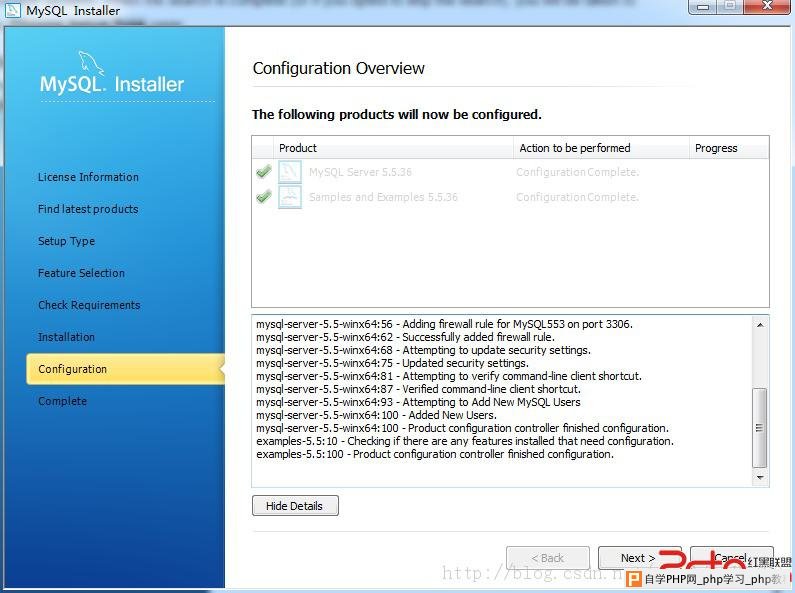Select the highlighted Configuration step

click(x=126, y=369)
